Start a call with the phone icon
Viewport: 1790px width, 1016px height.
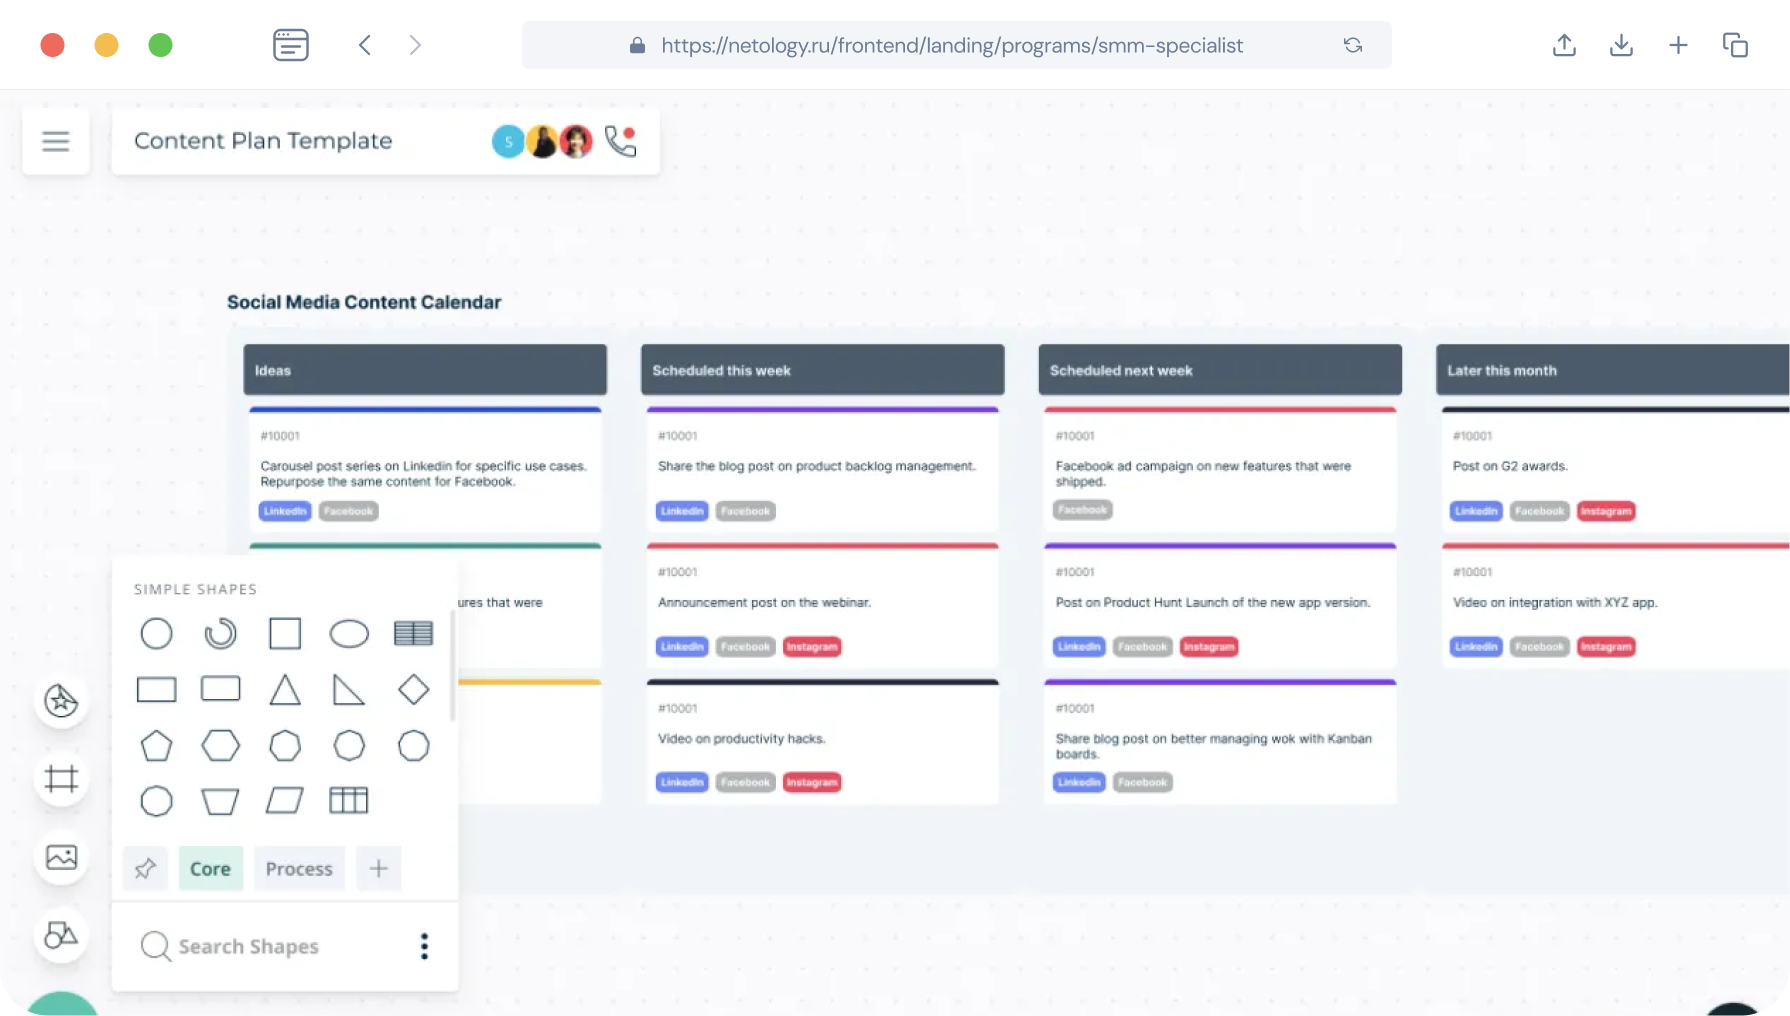click(x=620, y=141)
